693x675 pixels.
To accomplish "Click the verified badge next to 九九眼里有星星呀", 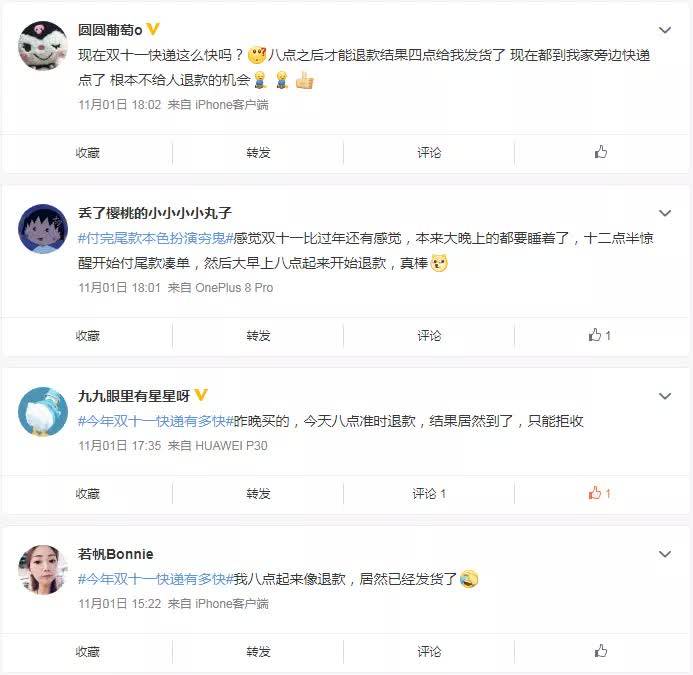I will pyautogui.click(x=201, y=395).
